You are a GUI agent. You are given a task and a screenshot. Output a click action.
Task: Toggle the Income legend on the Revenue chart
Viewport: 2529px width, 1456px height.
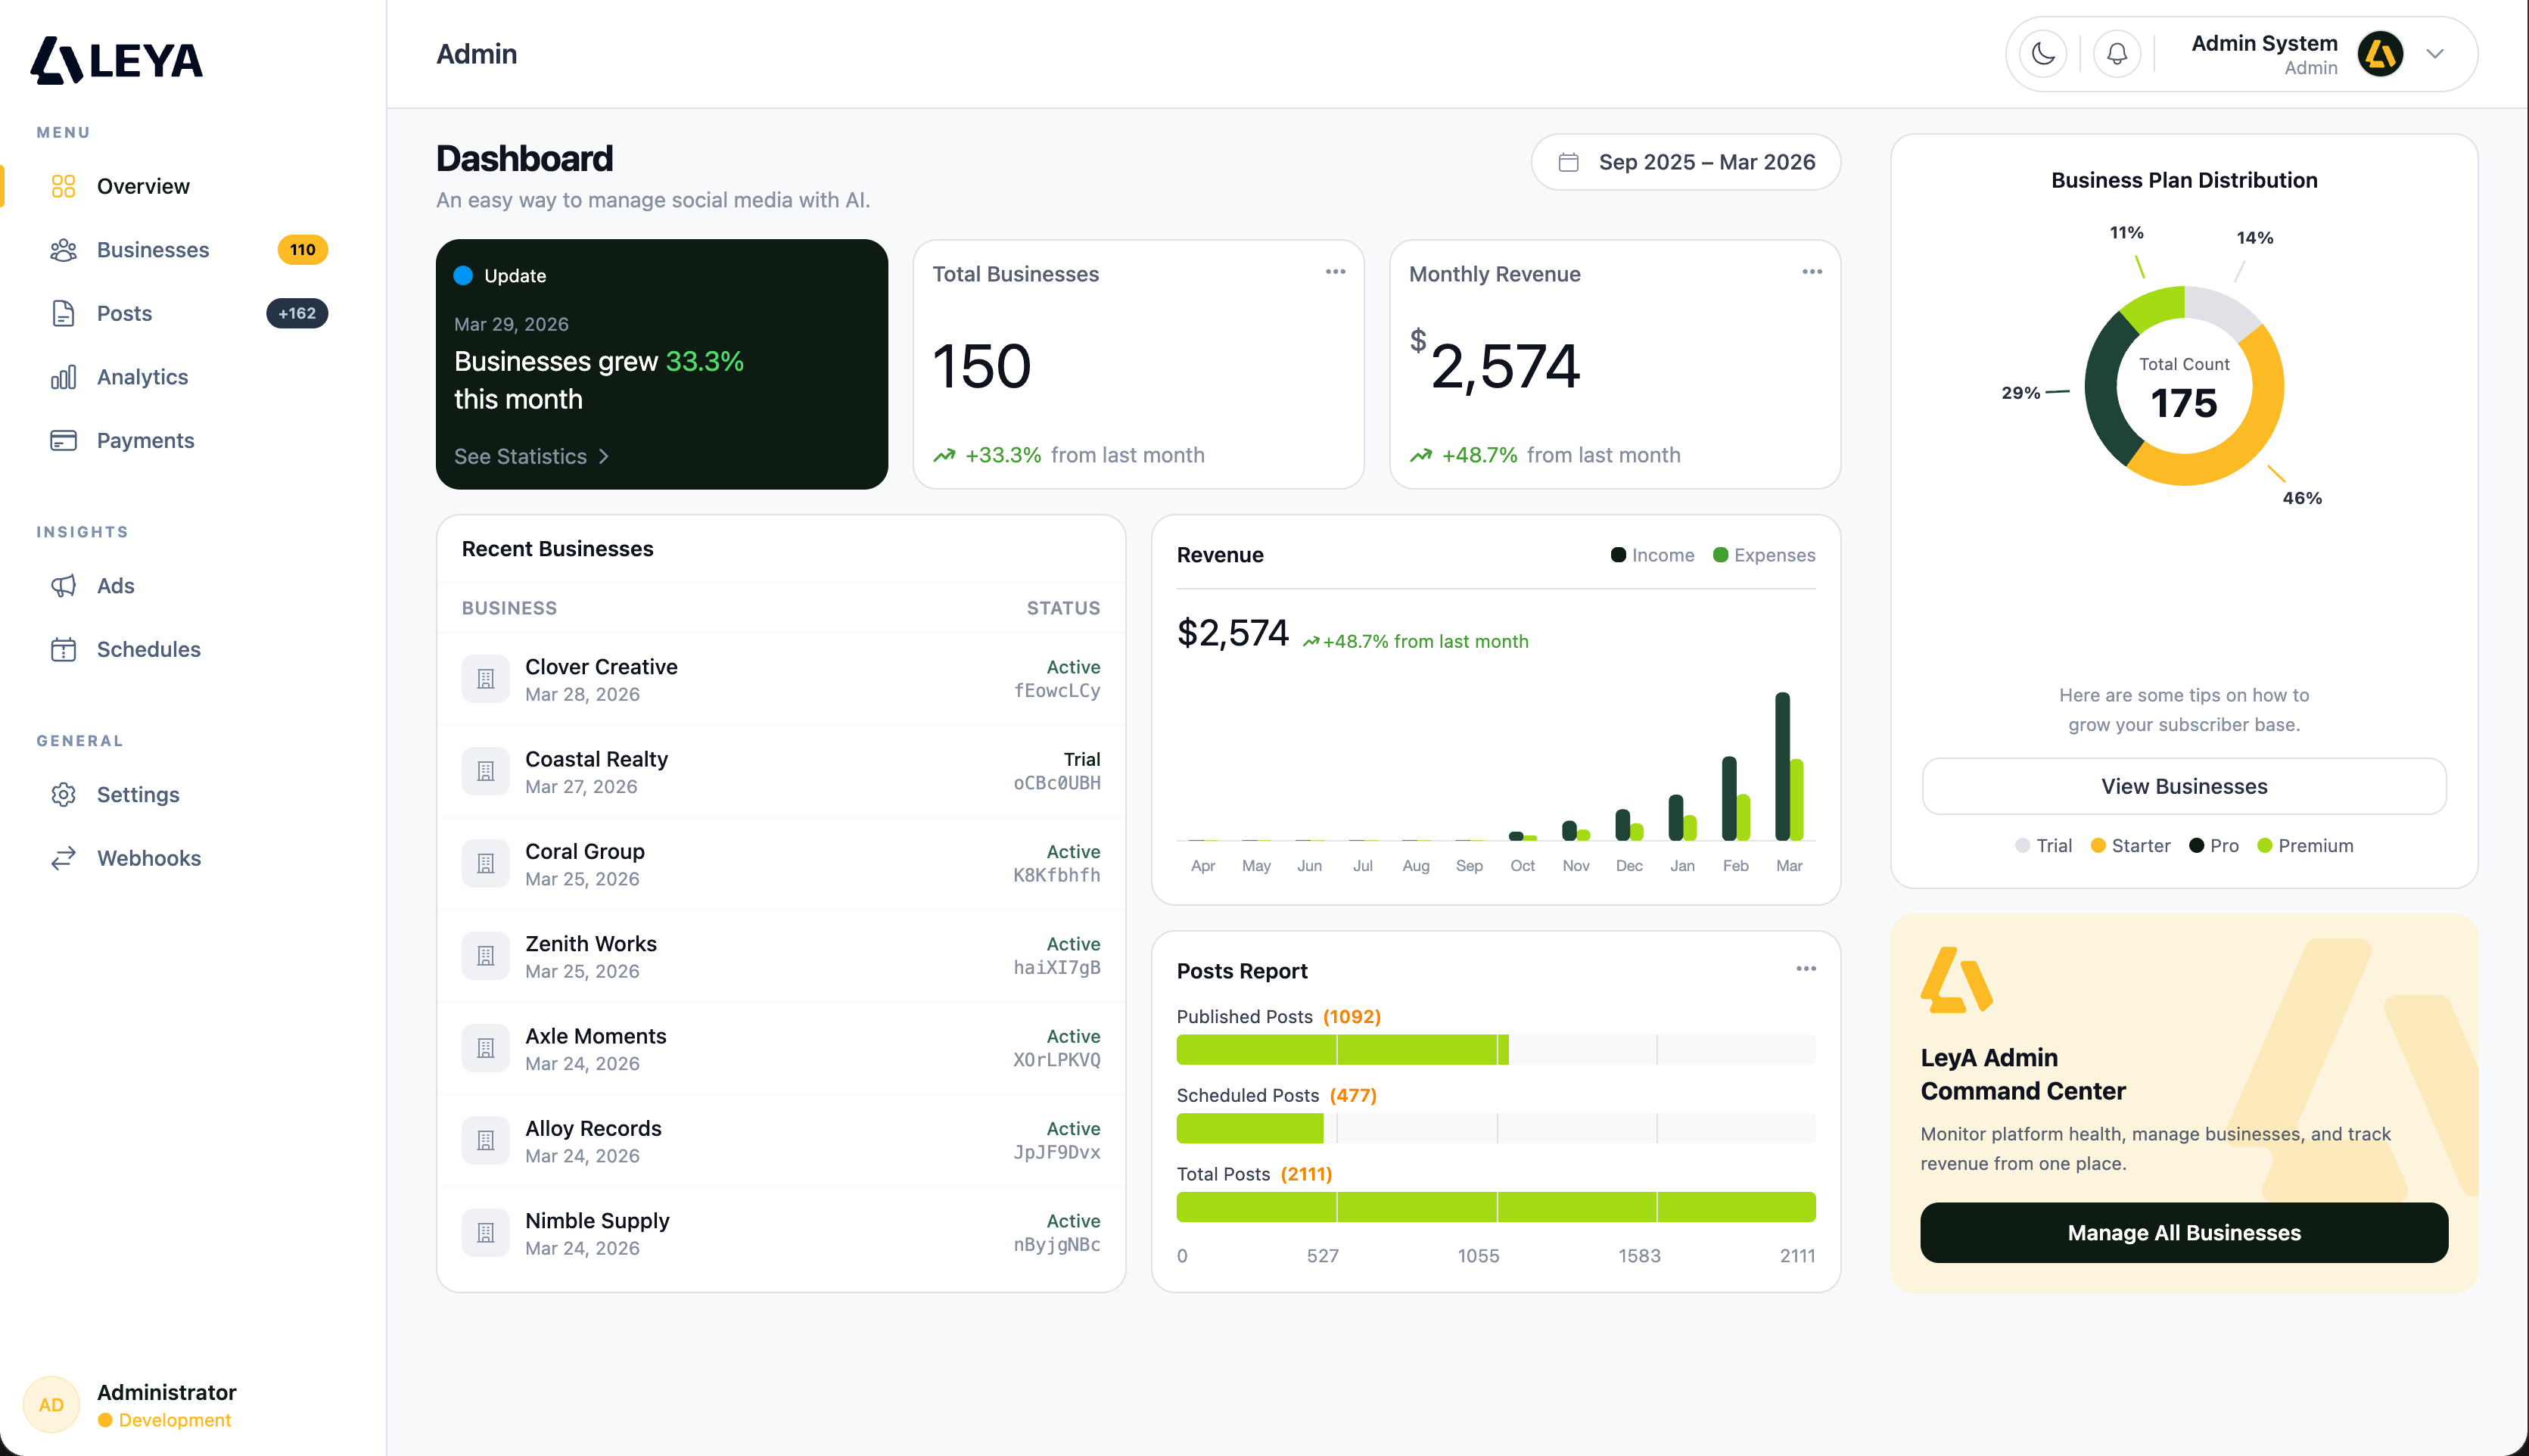click(x=1652, y=554)
